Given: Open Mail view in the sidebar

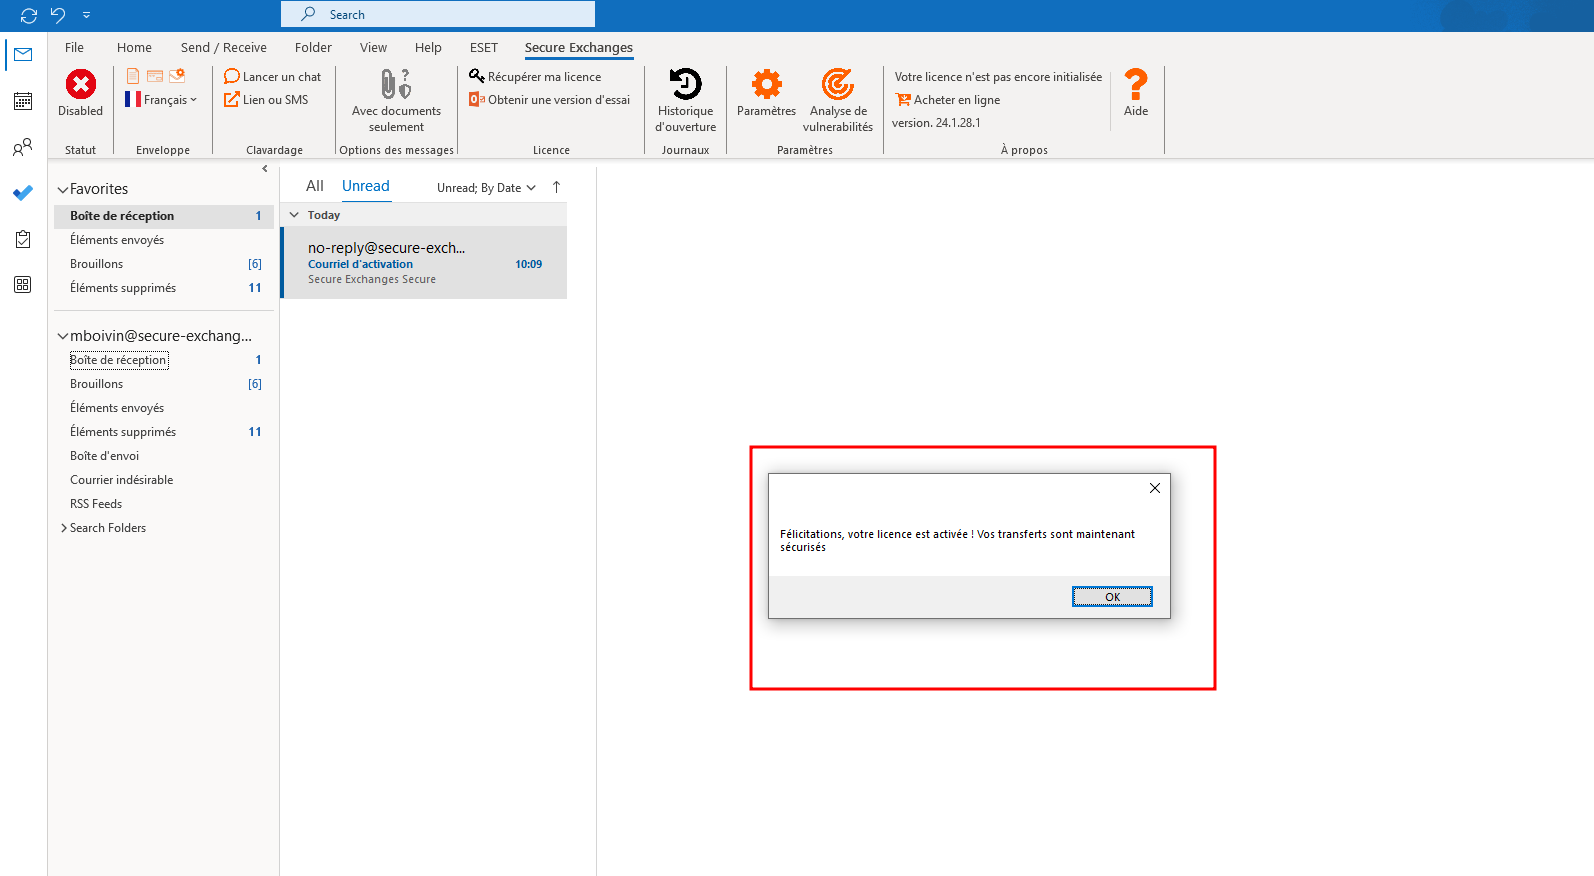Looking at the screenshot, I should (x=23, y=55).
